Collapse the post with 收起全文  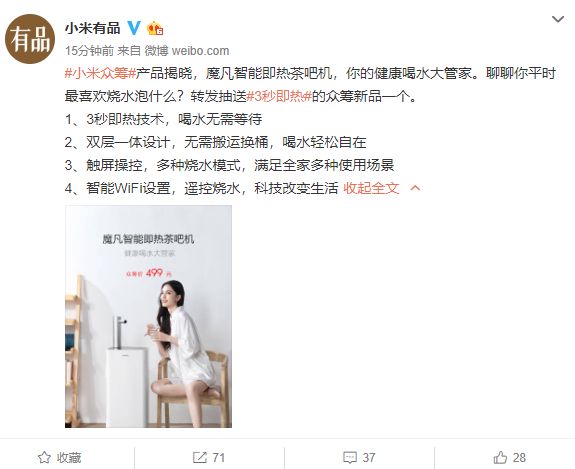371,188
